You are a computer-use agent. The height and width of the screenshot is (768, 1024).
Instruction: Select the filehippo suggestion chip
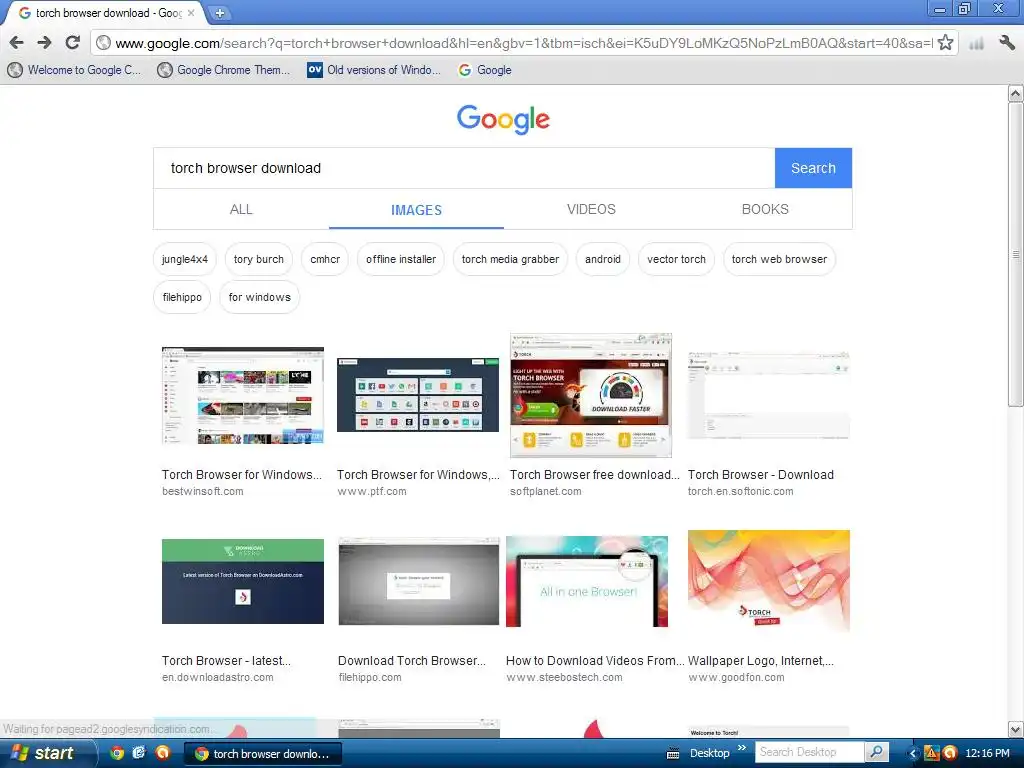182,297
